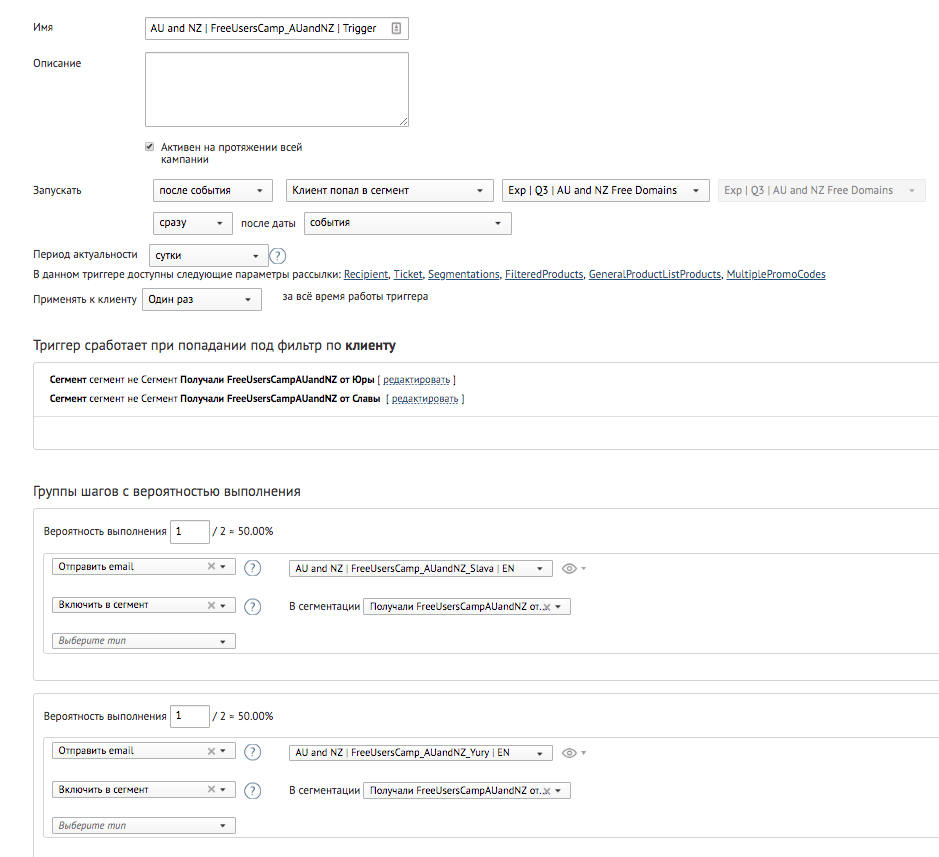Viewport: 939px width, 857px height.
Task: Expand the Клиент попал в сегмент dropdown
Action: pos(389,190)
